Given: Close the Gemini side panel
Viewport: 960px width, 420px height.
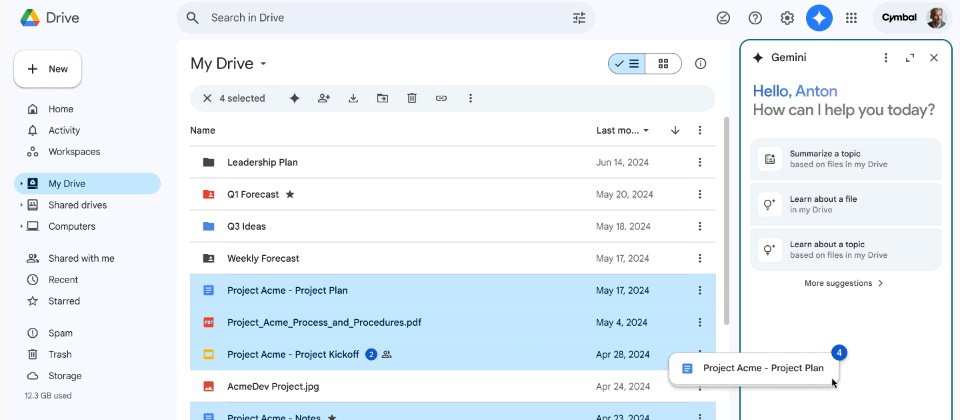Looking at the screenshot, I should [x=934, y=58].
